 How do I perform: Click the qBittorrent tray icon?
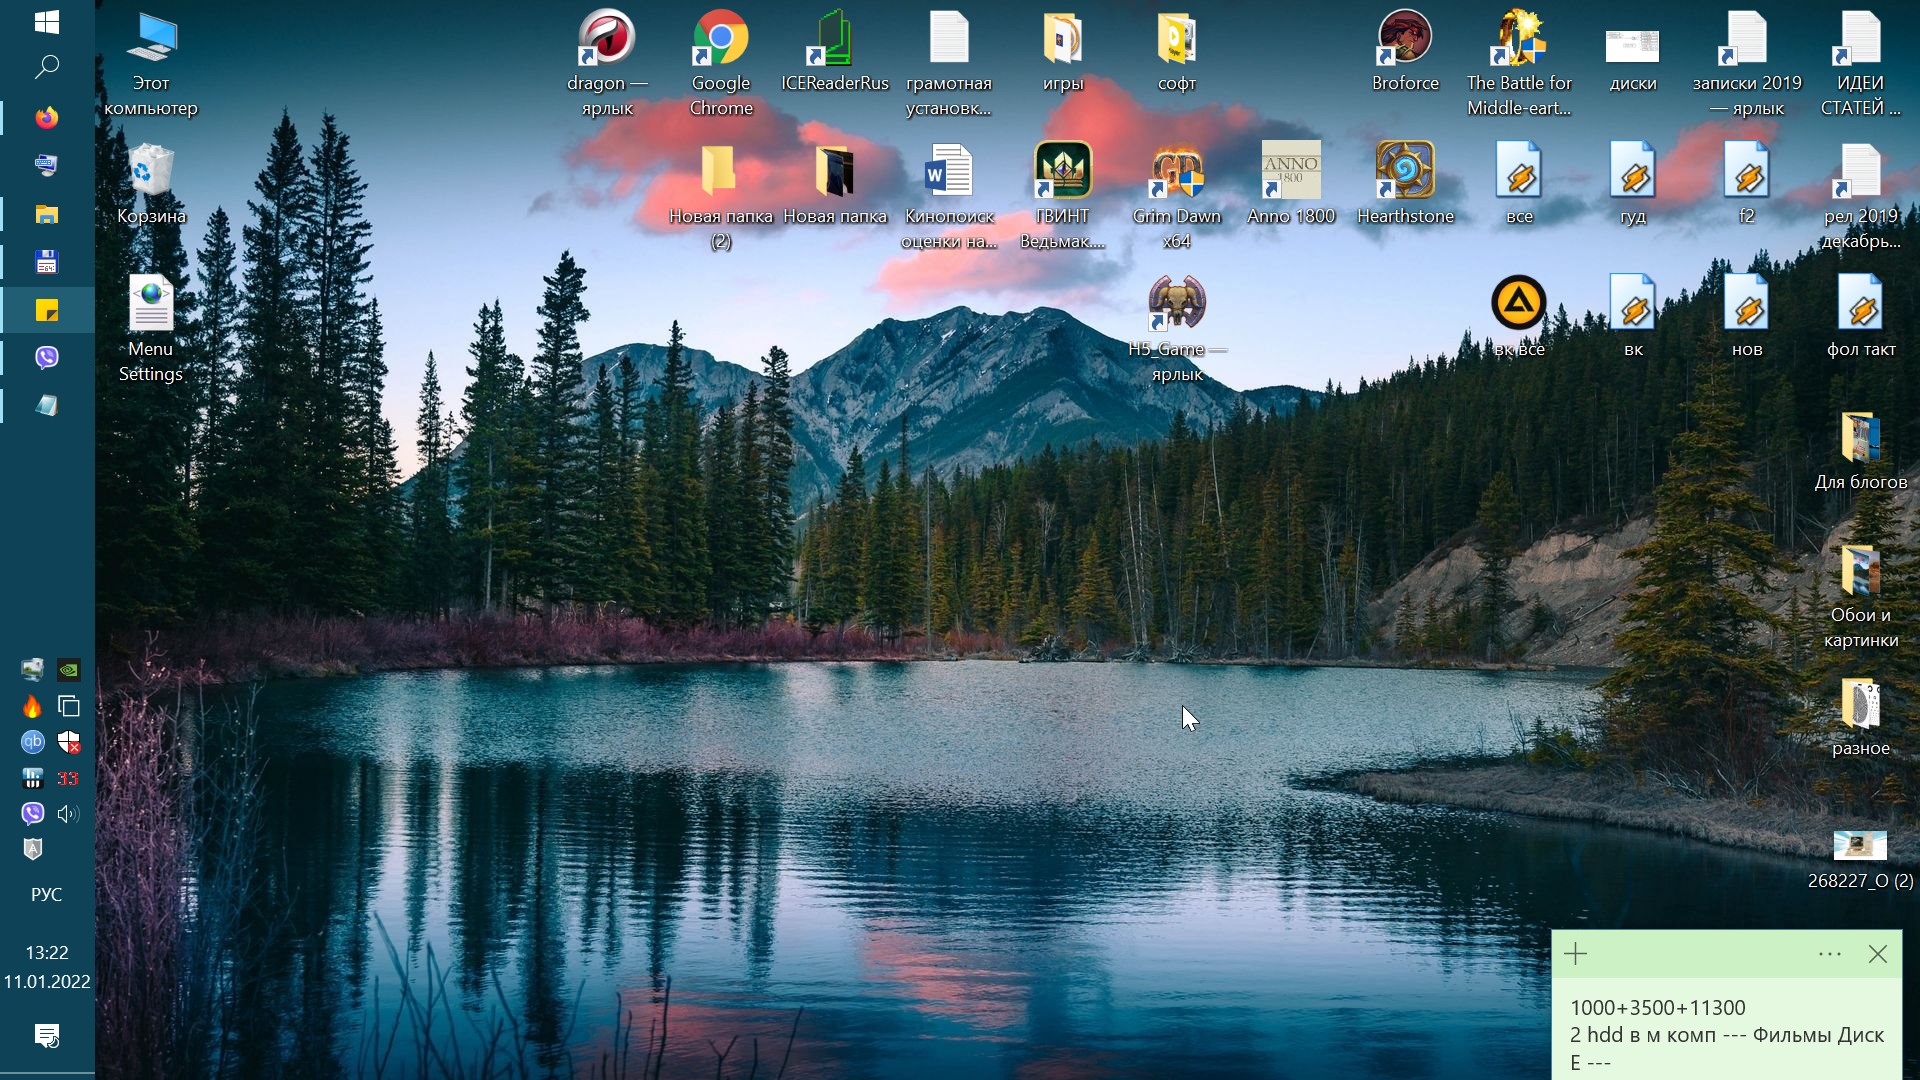point(33,742)
